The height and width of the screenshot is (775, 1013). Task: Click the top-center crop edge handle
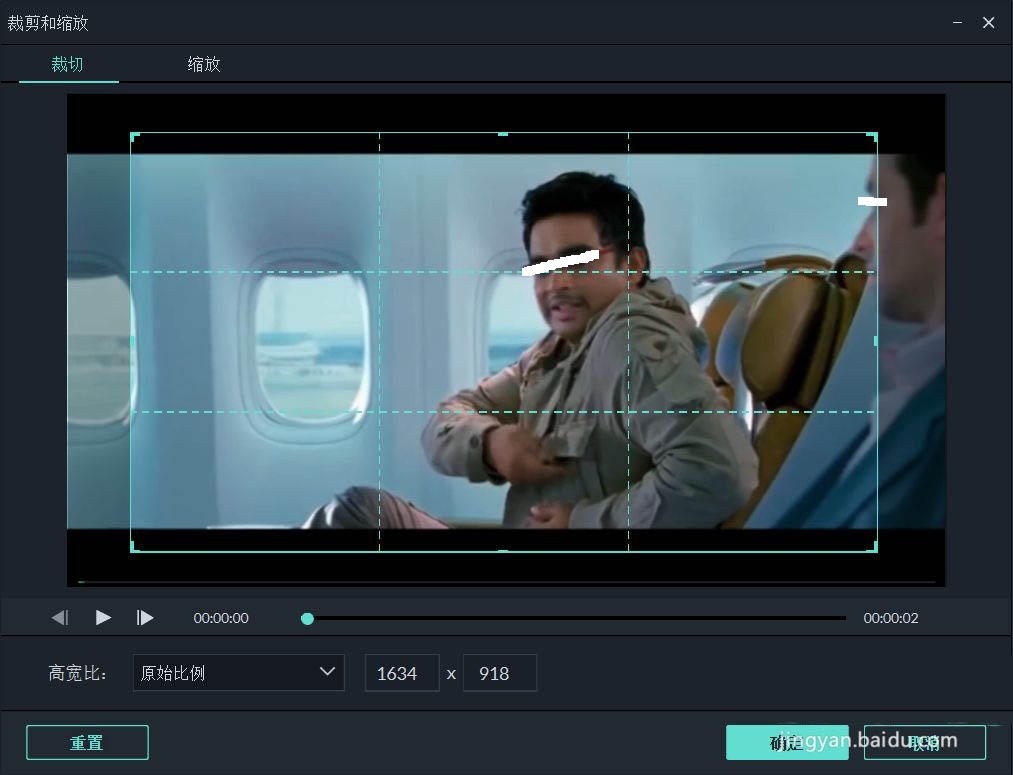tap(503, 134)
